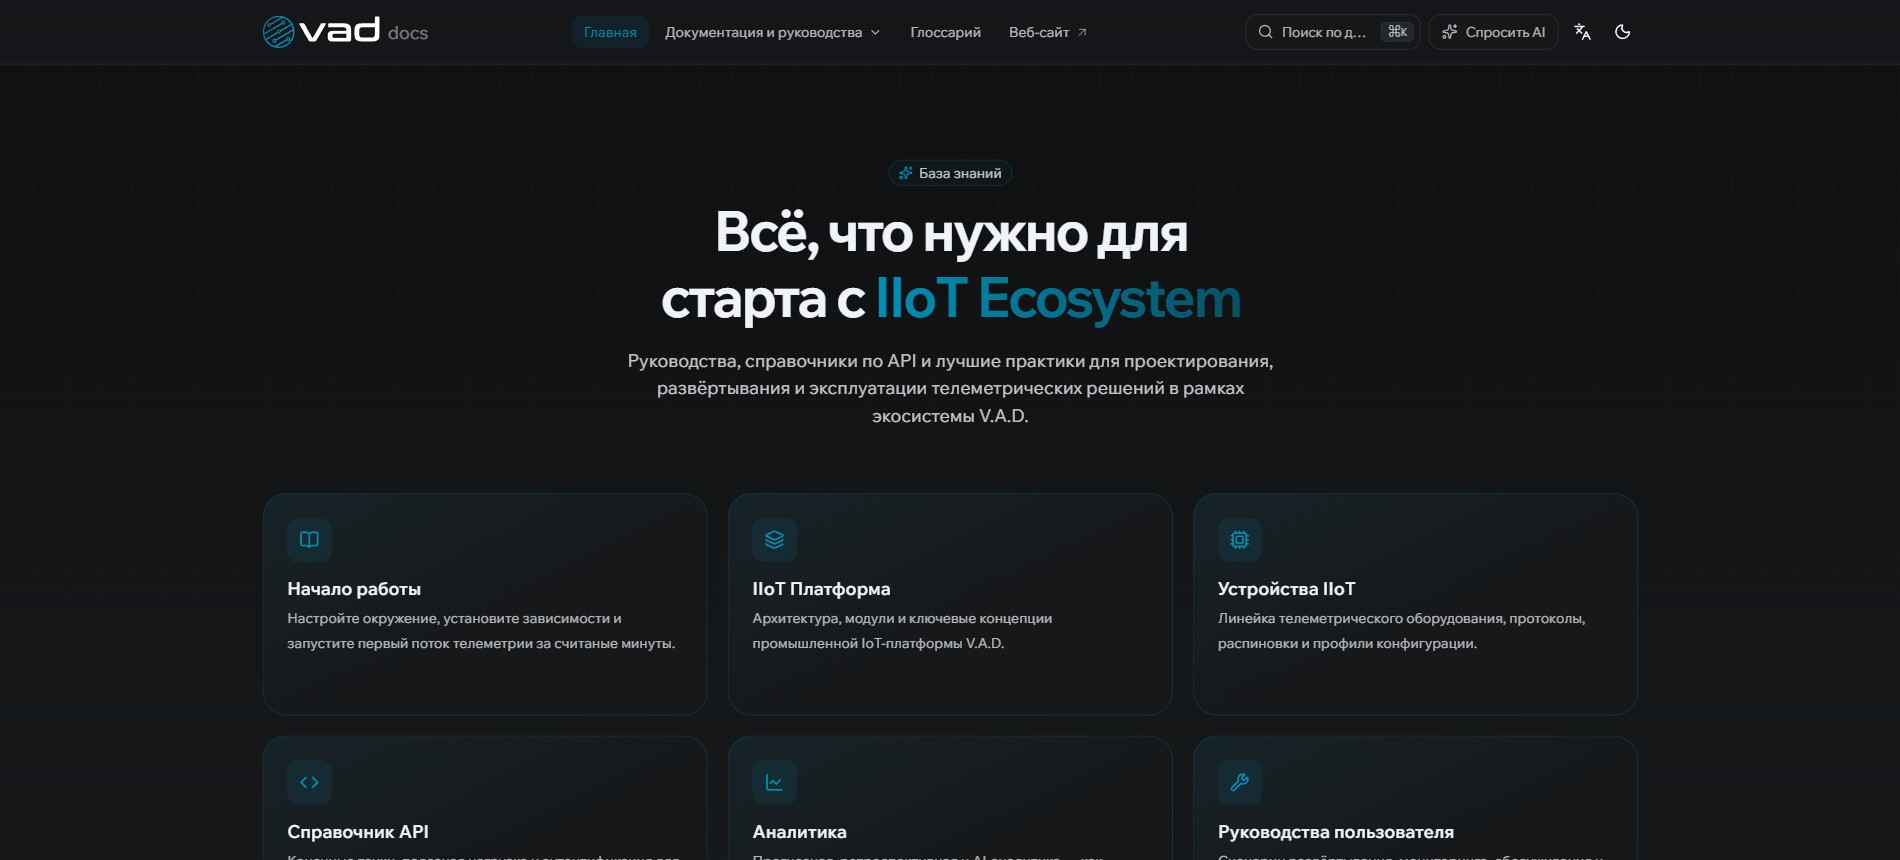The height and width of the screenshot is (860, 1900).
Task: Click sparkle icon in База знаний badge
Action: (905, 173)
